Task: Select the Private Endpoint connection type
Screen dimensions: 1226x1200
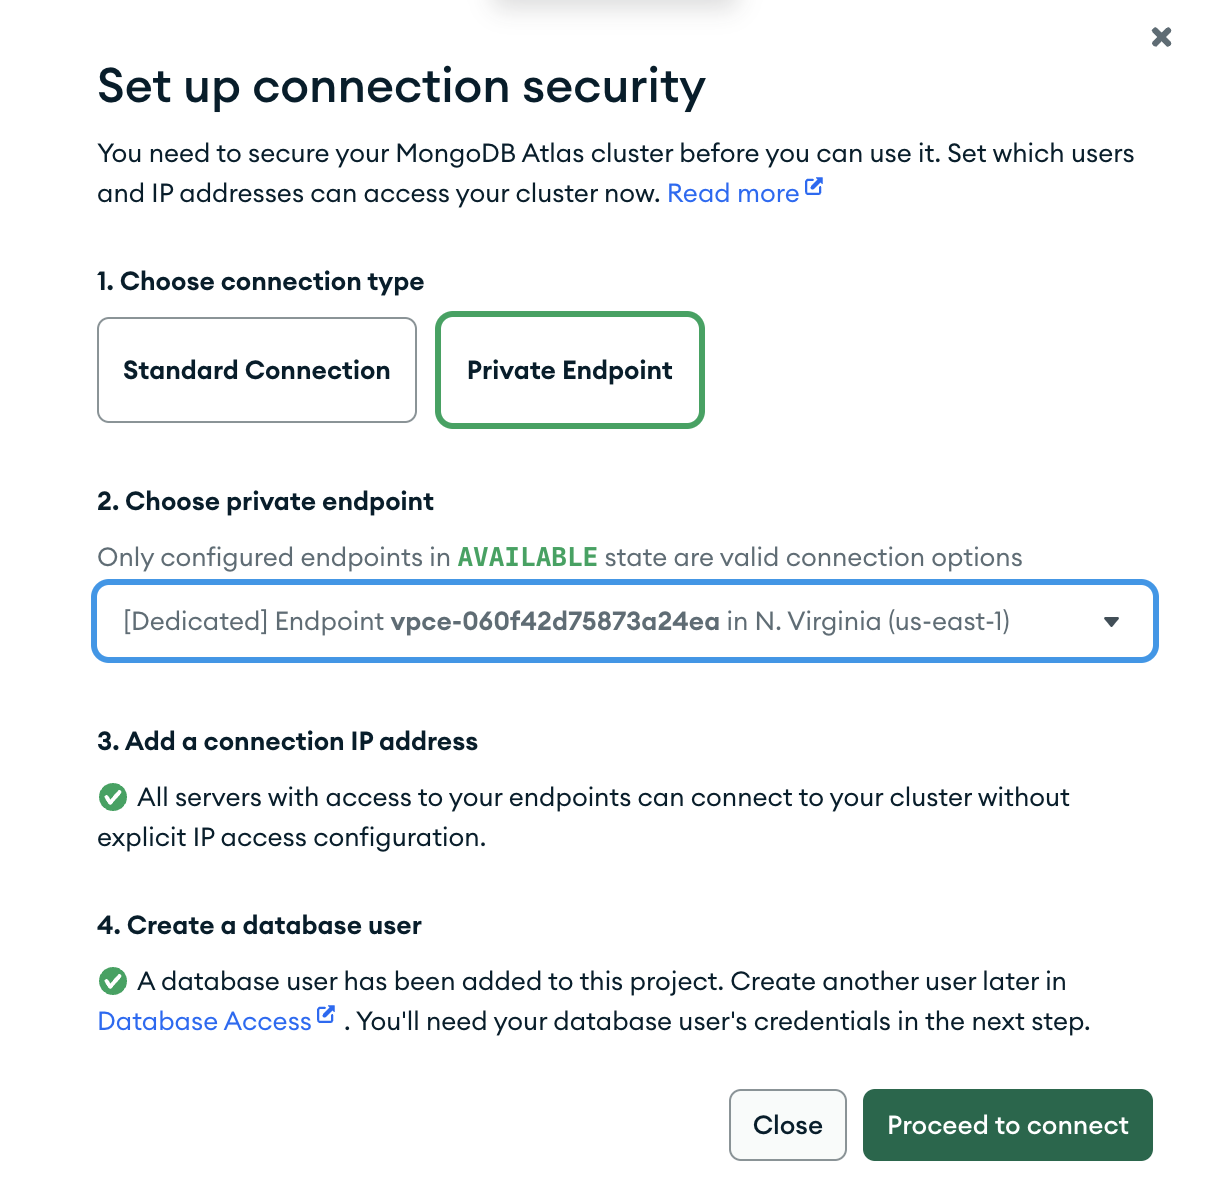Action: tap(570, 370)
